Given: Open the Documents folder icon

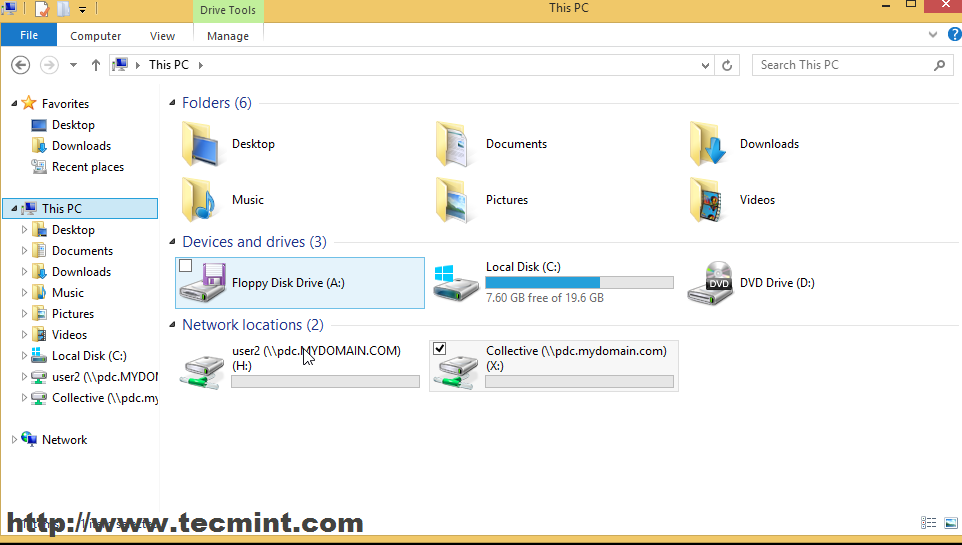Looking at the screenshot, I should pos(454,144).
